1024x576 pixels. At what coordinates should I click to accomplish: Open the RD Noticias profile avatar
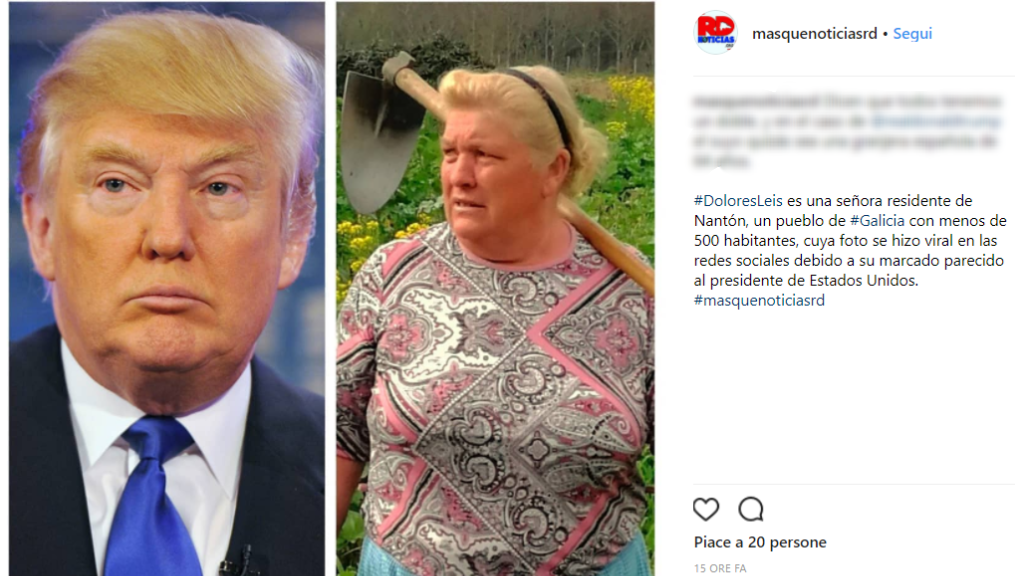[x=716, y=33]
